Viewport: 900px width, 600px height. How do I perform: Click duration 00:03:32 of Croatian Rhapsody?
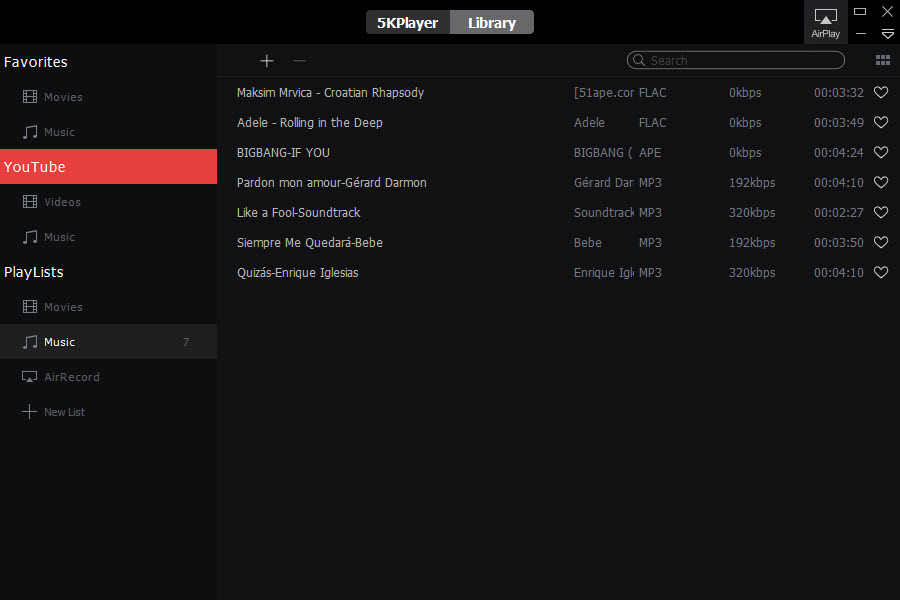(839, 92)
